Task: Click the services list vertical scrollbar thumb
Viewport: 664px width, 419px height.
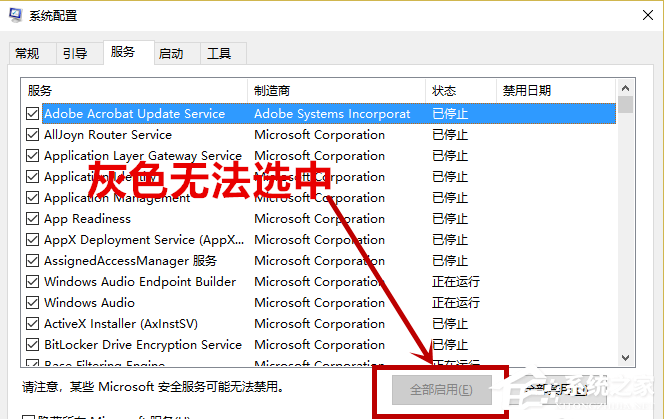Action: pyautogui.click(x=625, y=105)
